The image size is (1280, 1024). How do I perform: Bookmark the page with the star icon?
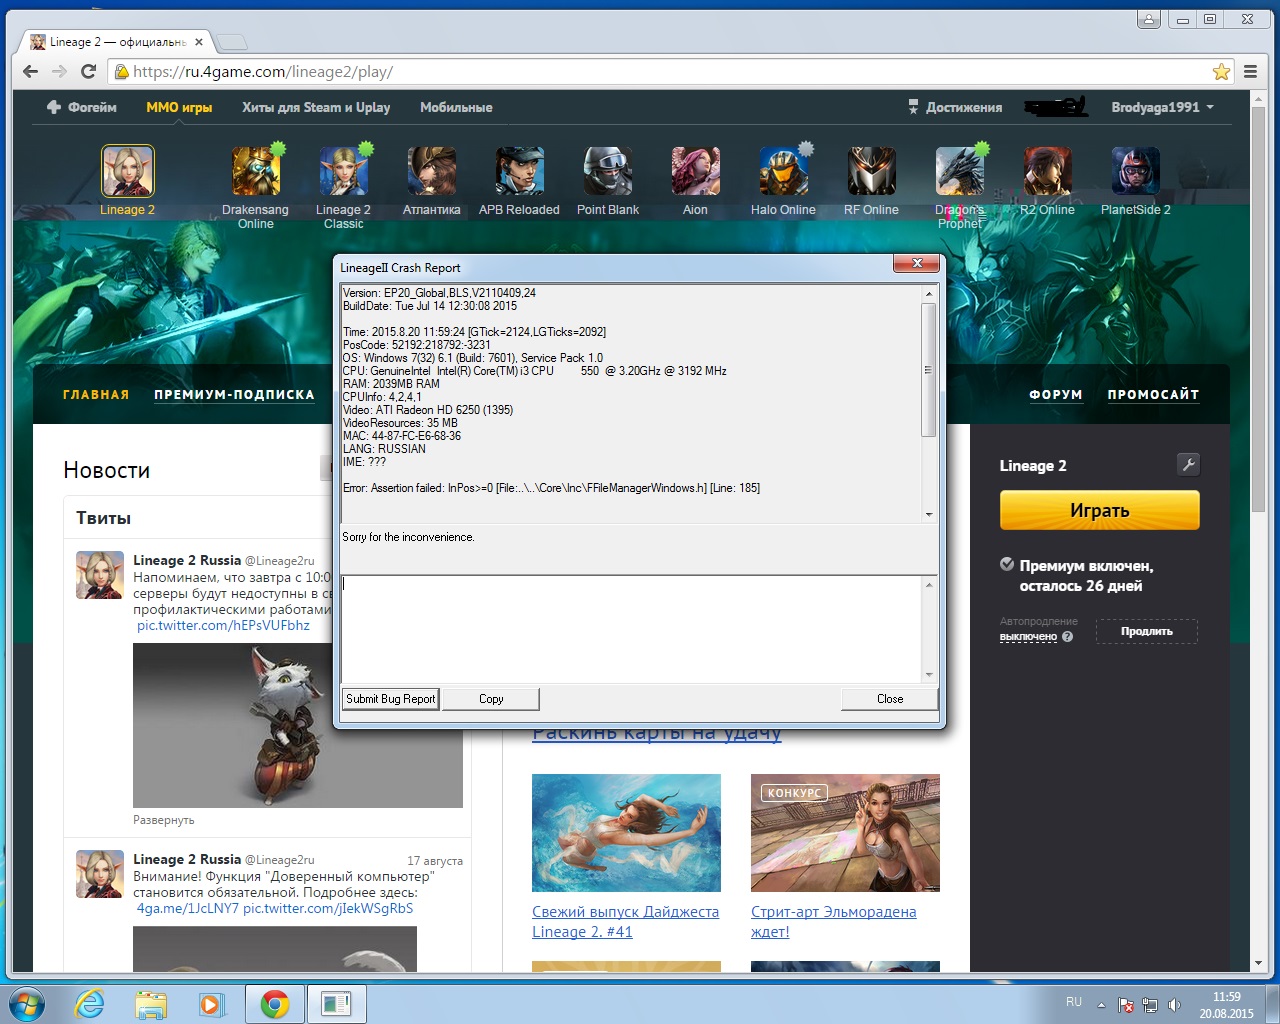(1221, 72)
